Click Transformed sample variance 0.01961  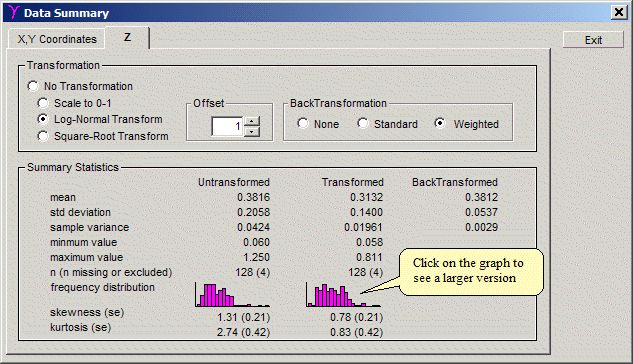coord(363,227)
